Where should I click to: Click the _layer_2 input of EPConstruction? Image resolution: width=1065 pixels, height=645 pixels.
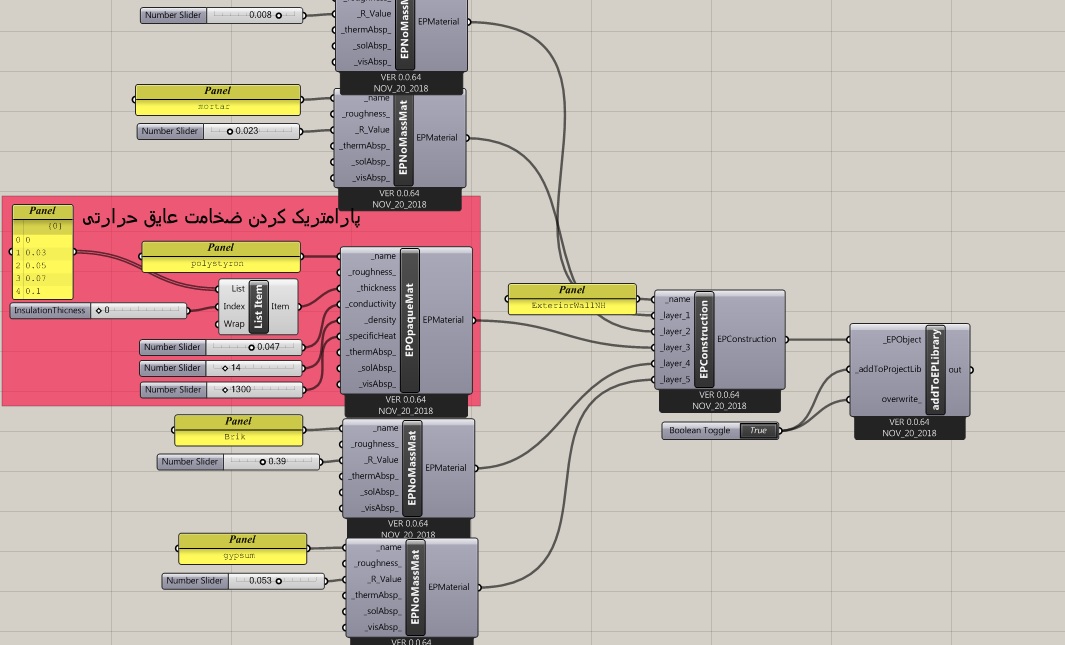pos(676,331)
